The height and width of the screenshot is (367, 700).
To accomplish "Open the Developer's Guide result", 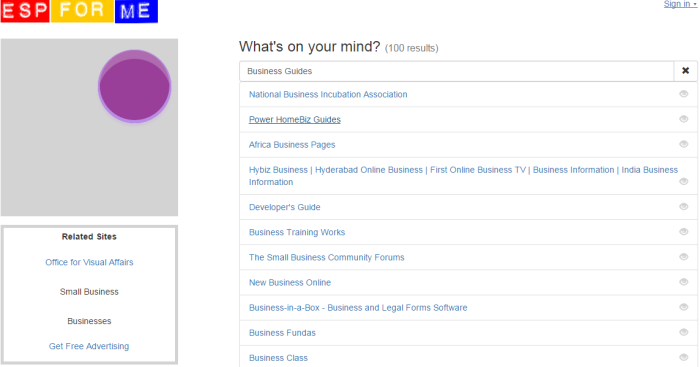I will (x=284, y=207).
